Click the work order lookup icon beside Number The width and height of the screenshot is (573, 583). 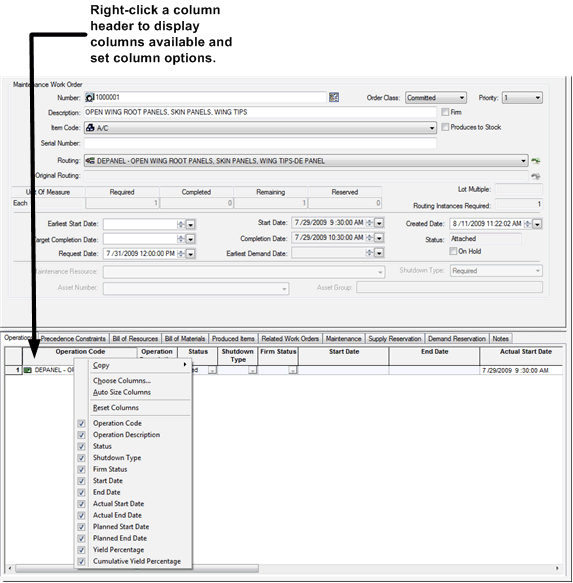[x=334, y=97]
